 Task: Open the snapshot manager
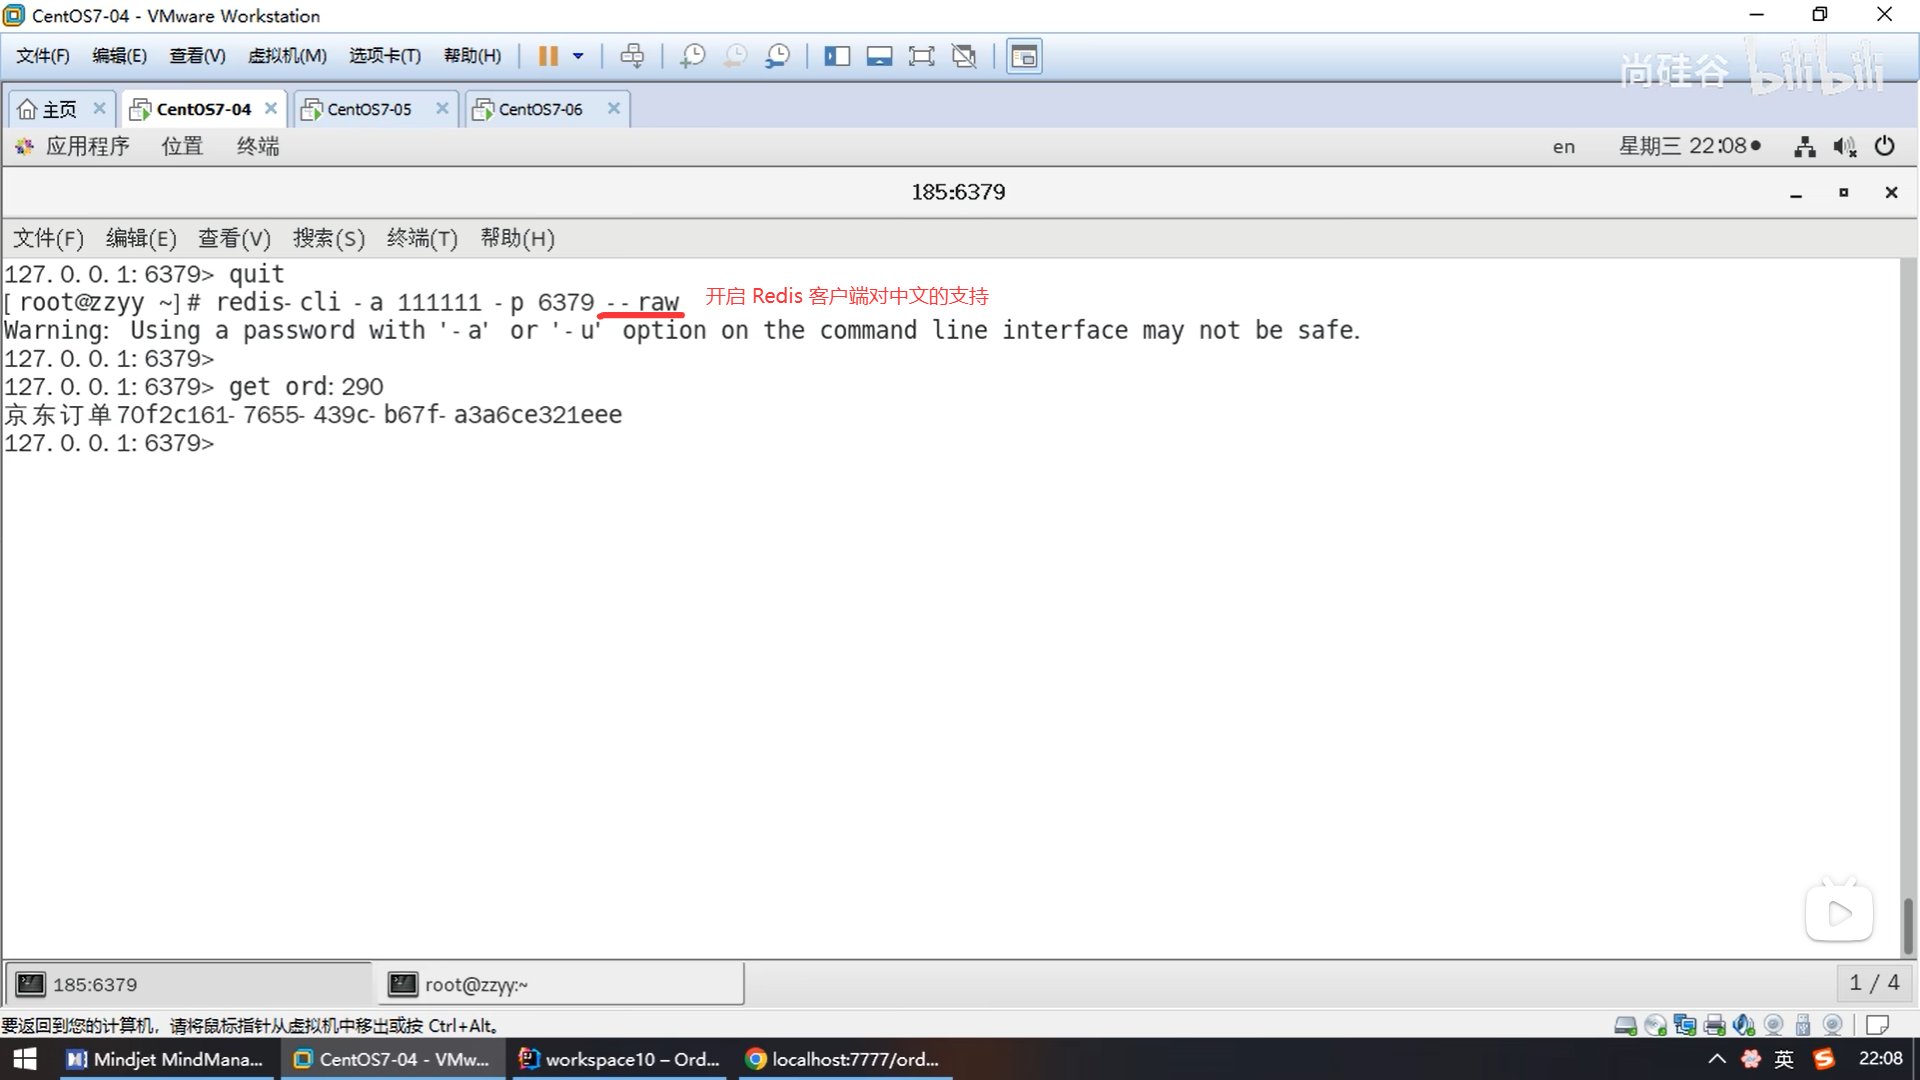777,56
